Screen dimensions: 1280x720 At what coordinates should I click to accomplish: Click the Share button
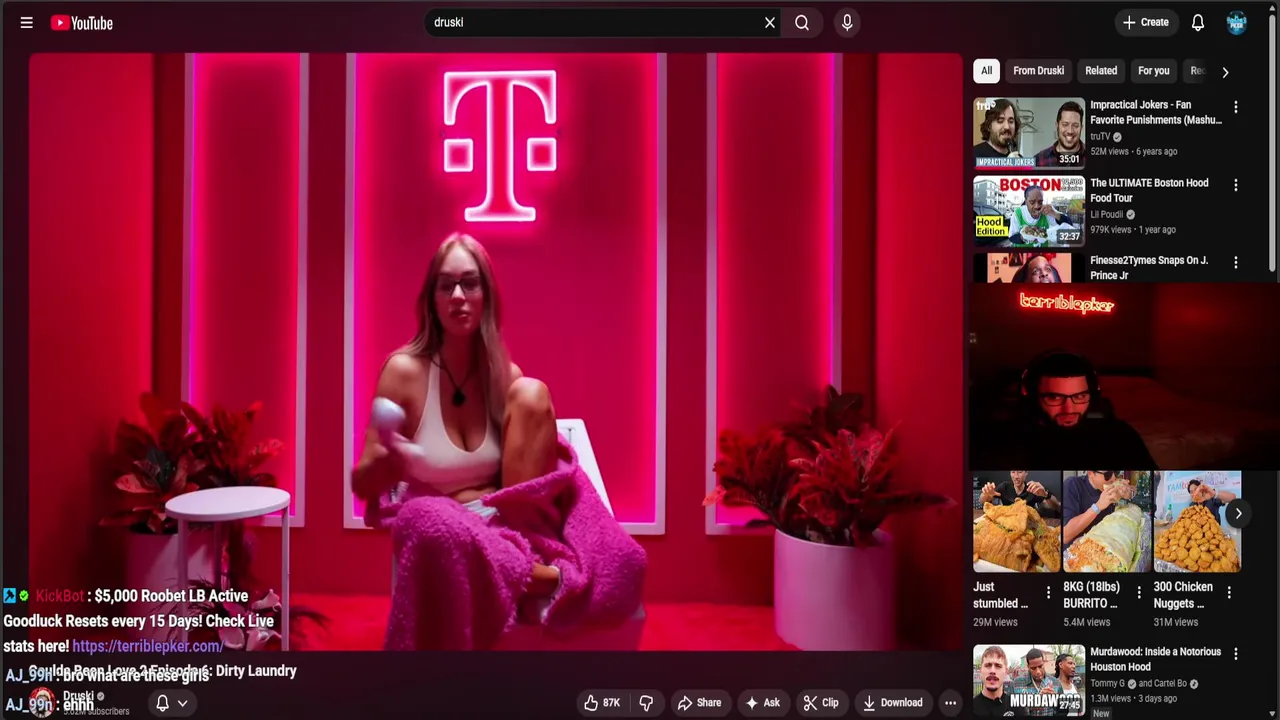(x=699, y=703)
